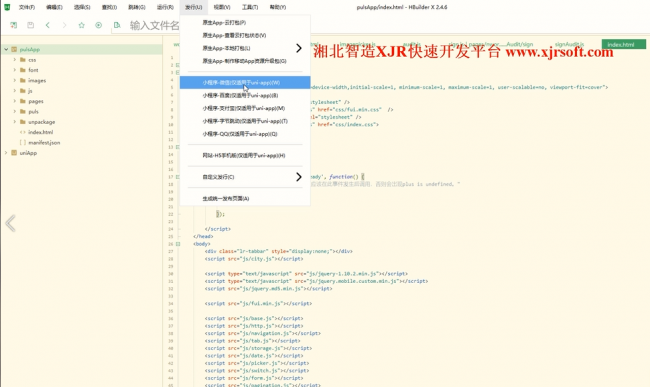Click the font folder icon
The width and height of the screenshot is (650, 387).
point(23,70)
